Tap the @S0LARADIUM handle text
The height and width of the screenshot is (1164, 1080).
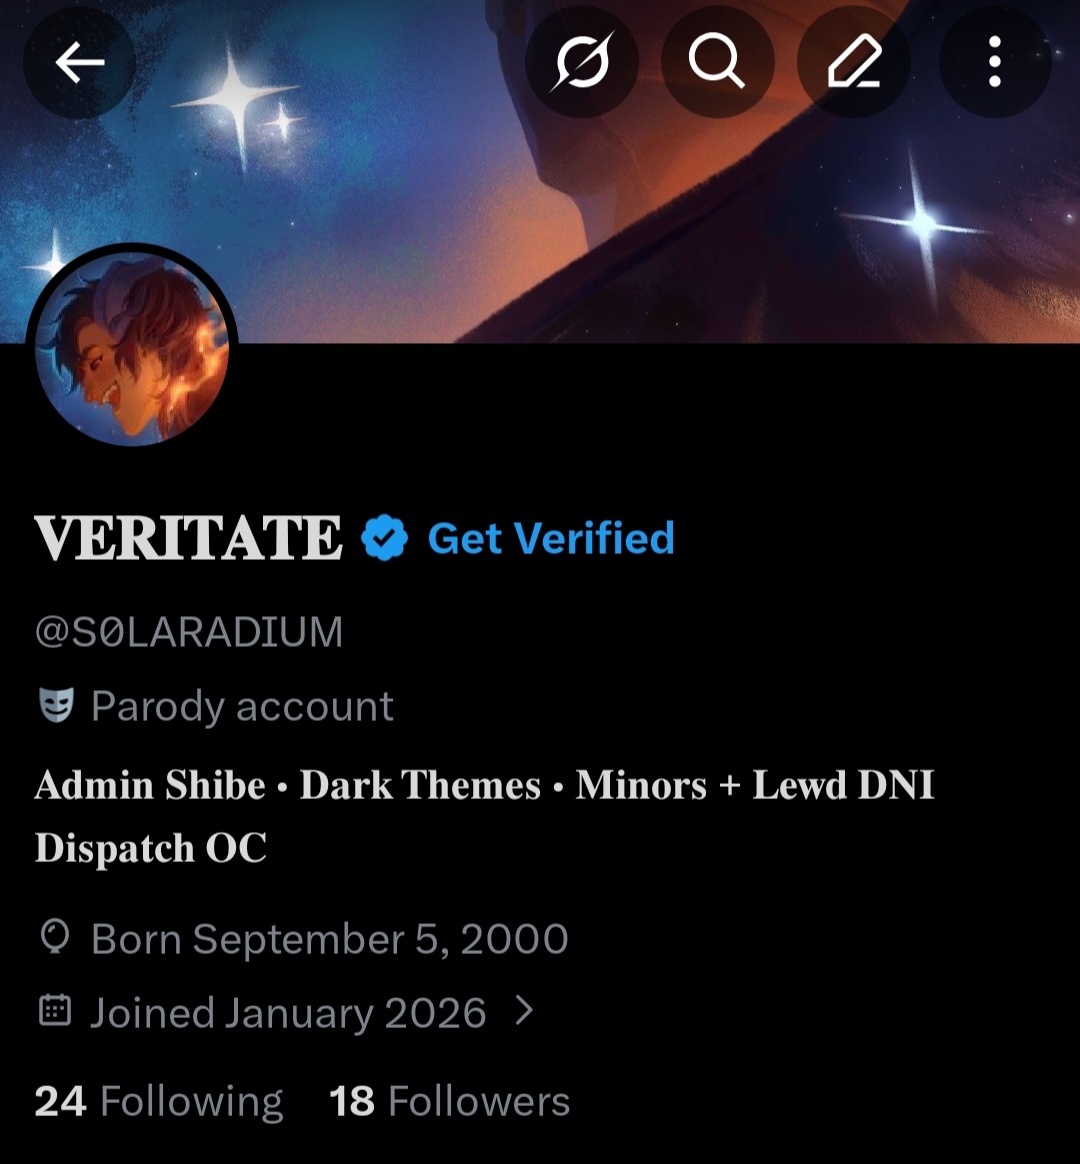click(x=189, y=632)
